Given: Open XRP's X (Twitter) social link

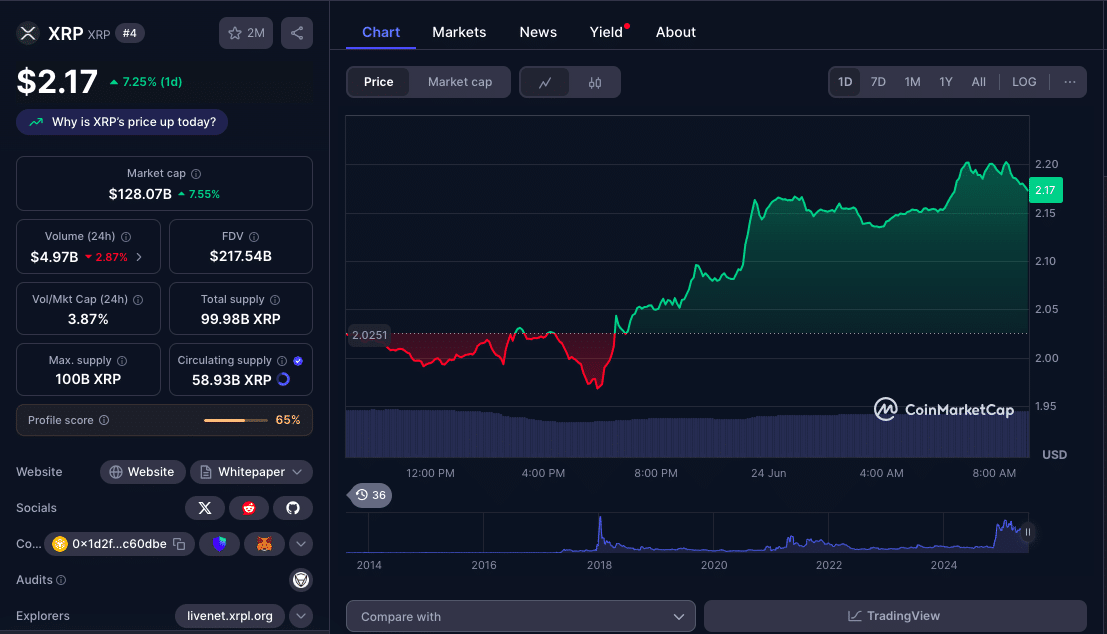Looking at the screenshot, I should (x=205, y=508).
